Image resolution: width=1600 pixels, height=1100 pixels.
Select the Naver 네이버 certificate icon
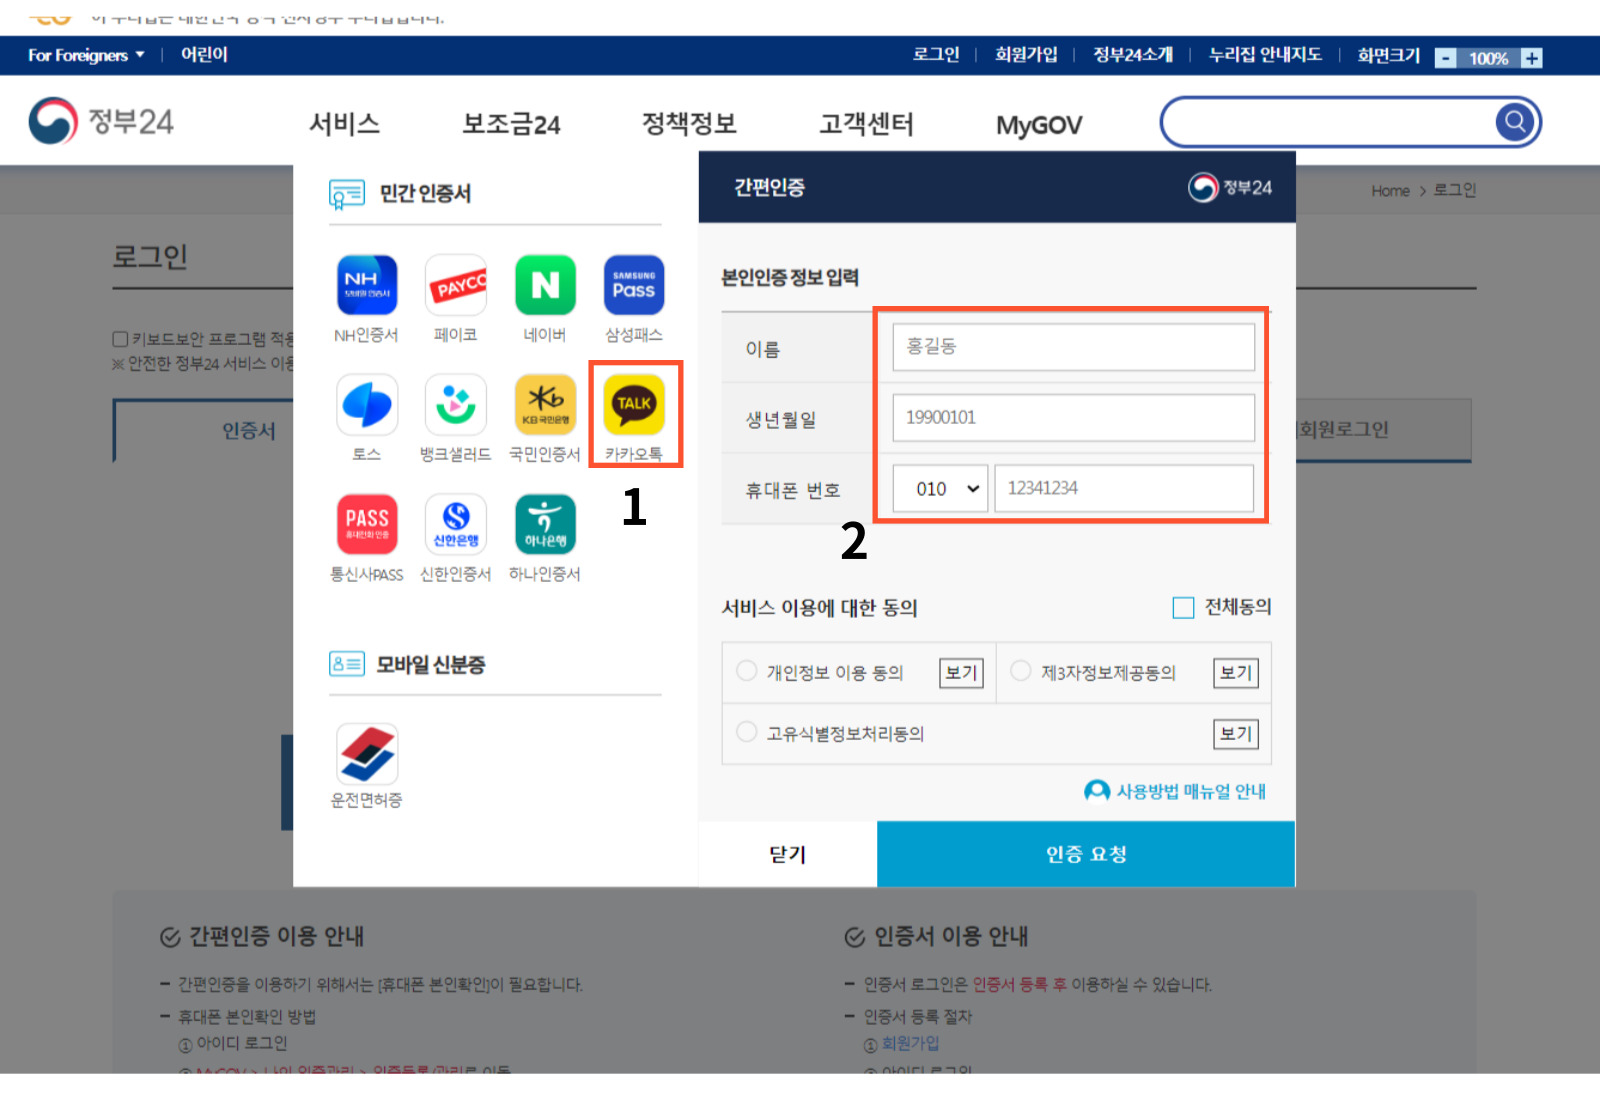(545, 286)
